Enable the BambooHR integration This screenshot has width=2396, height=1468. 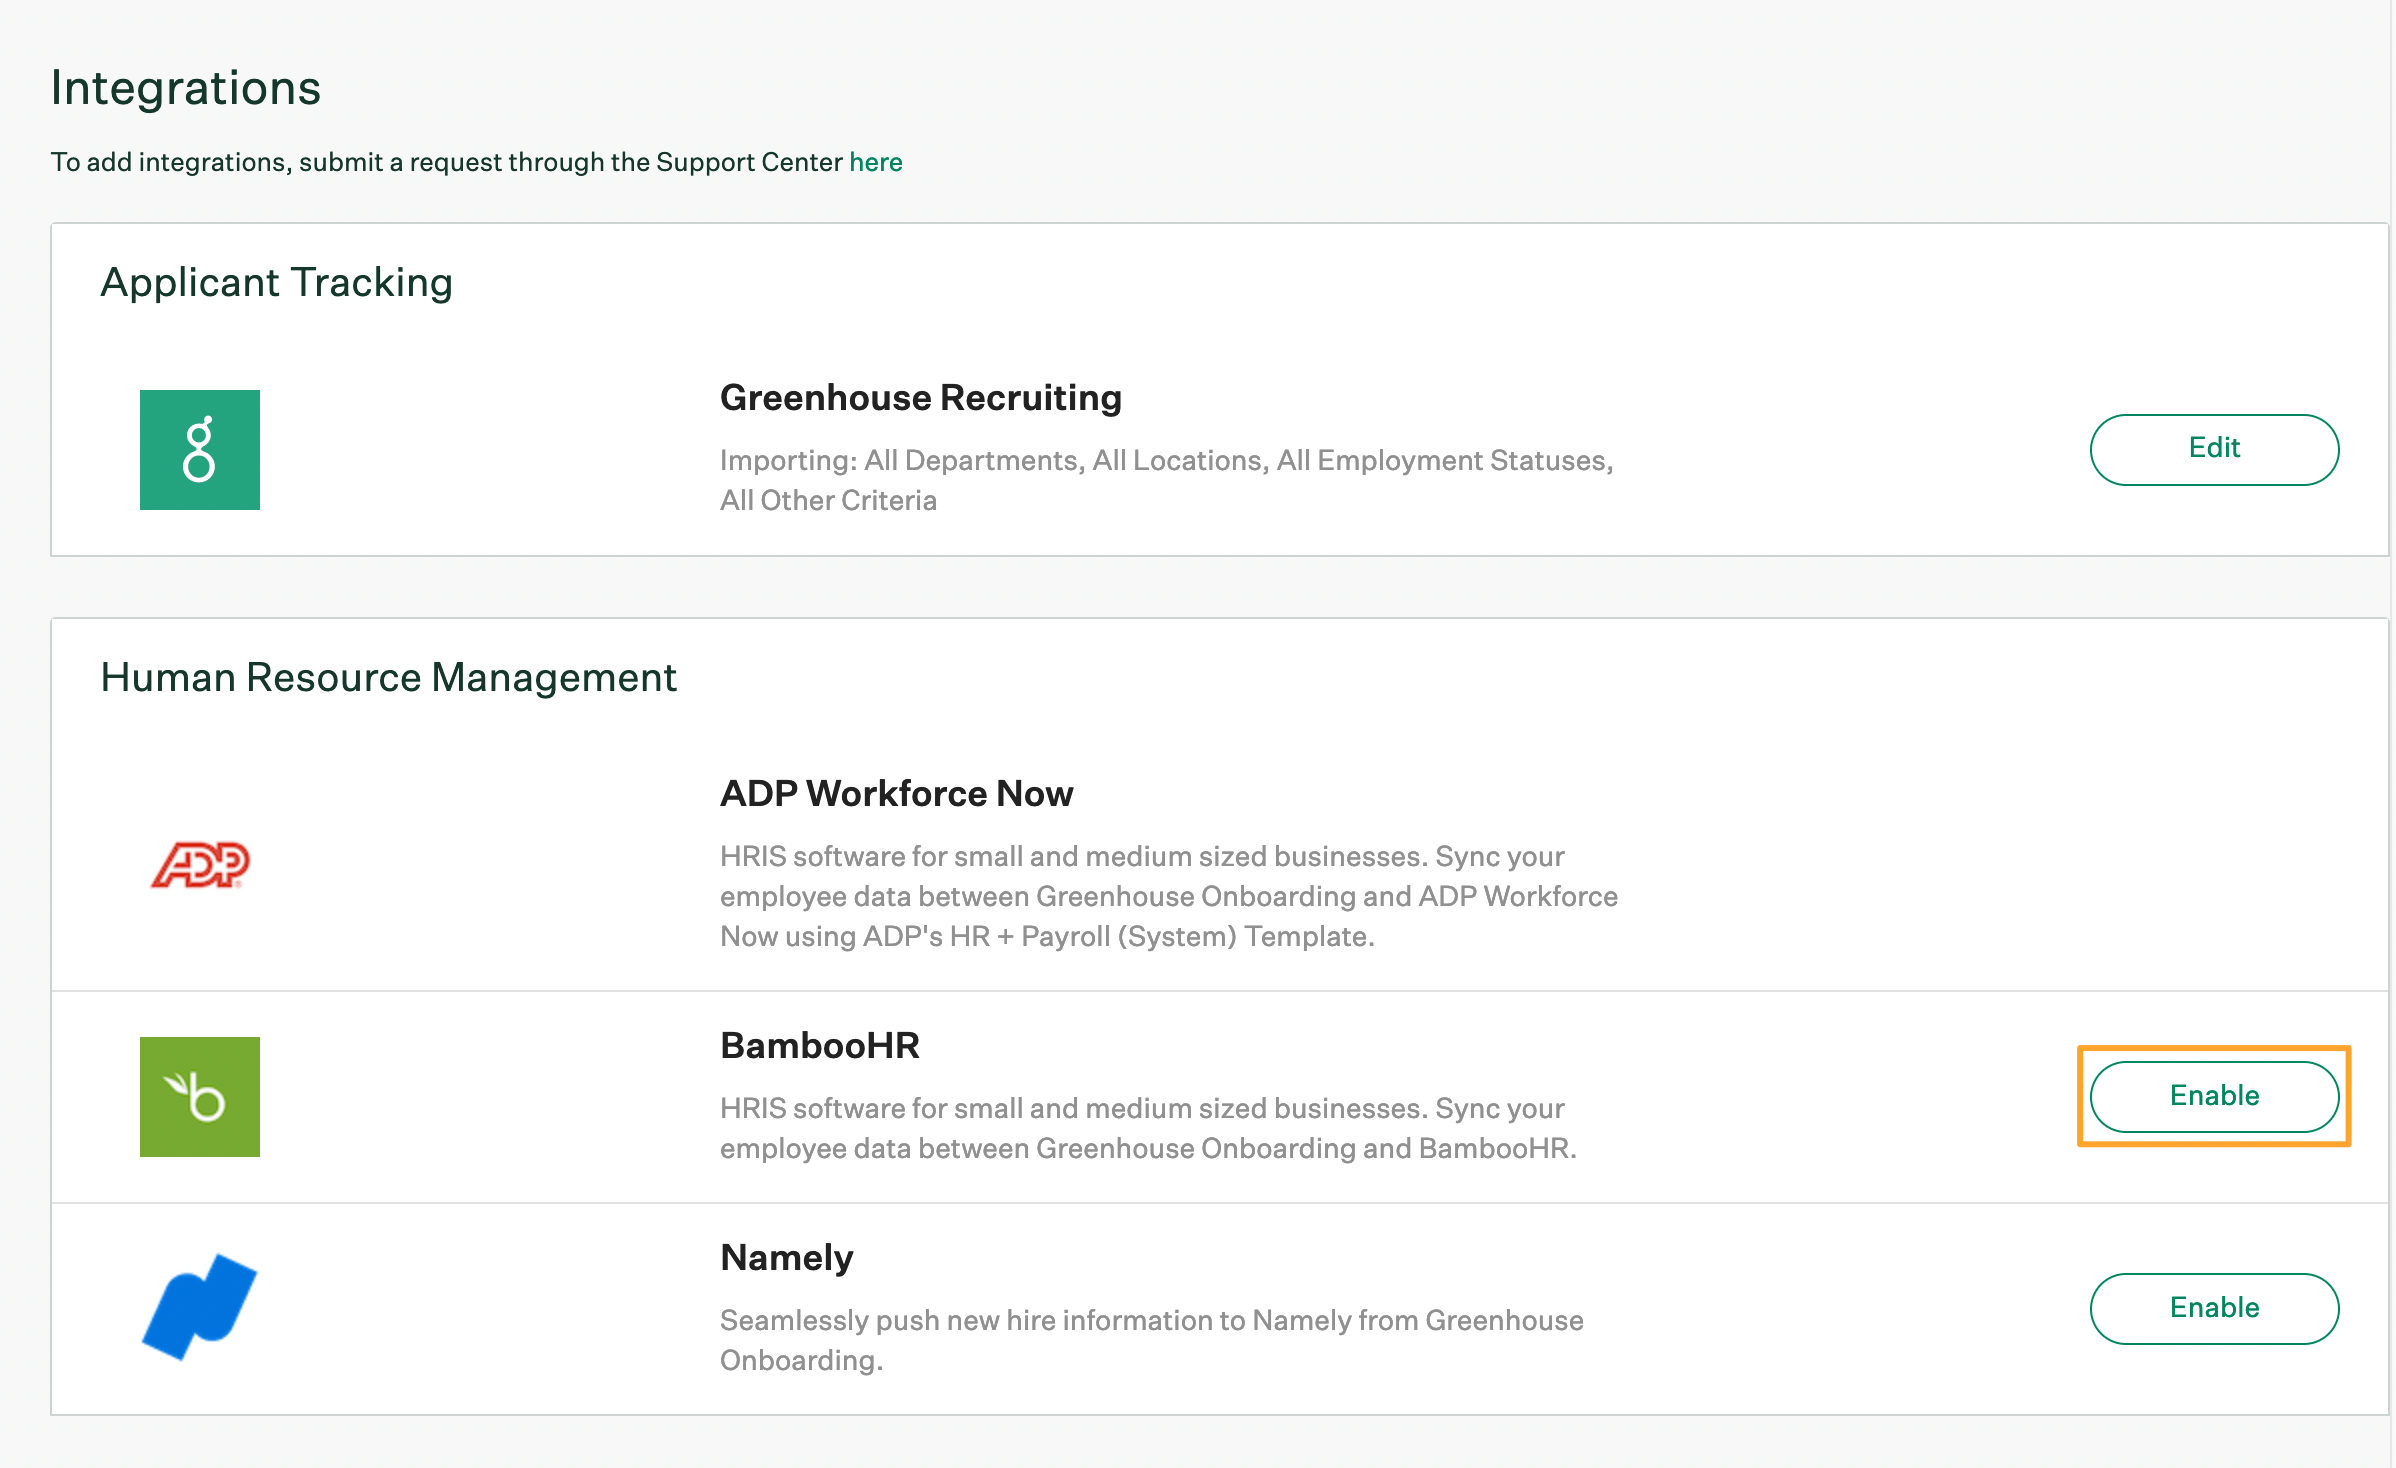(2213, 1096)
